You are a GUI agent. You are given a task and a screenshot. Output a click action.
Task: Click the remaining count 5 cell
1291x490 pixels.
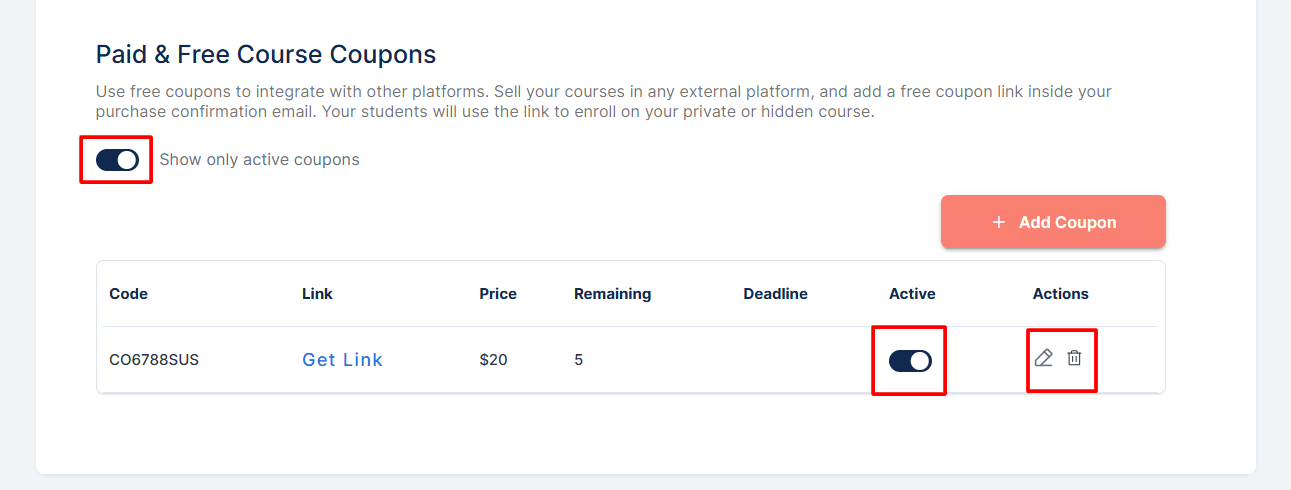(x=578, y=360)
